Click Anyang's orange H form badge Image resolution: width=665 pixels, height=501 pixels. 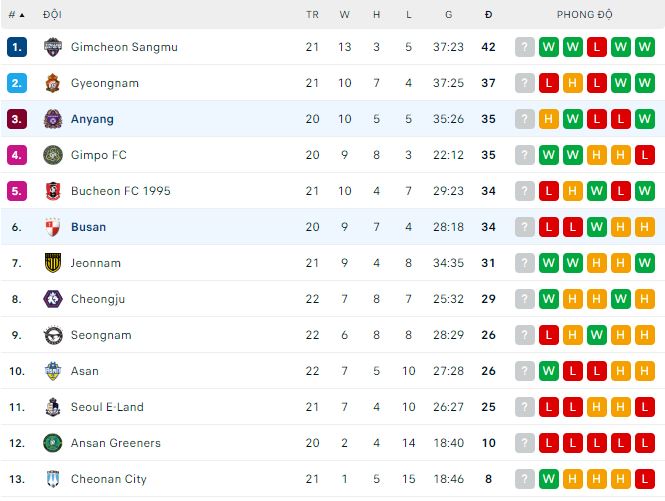tap(549, 119)
